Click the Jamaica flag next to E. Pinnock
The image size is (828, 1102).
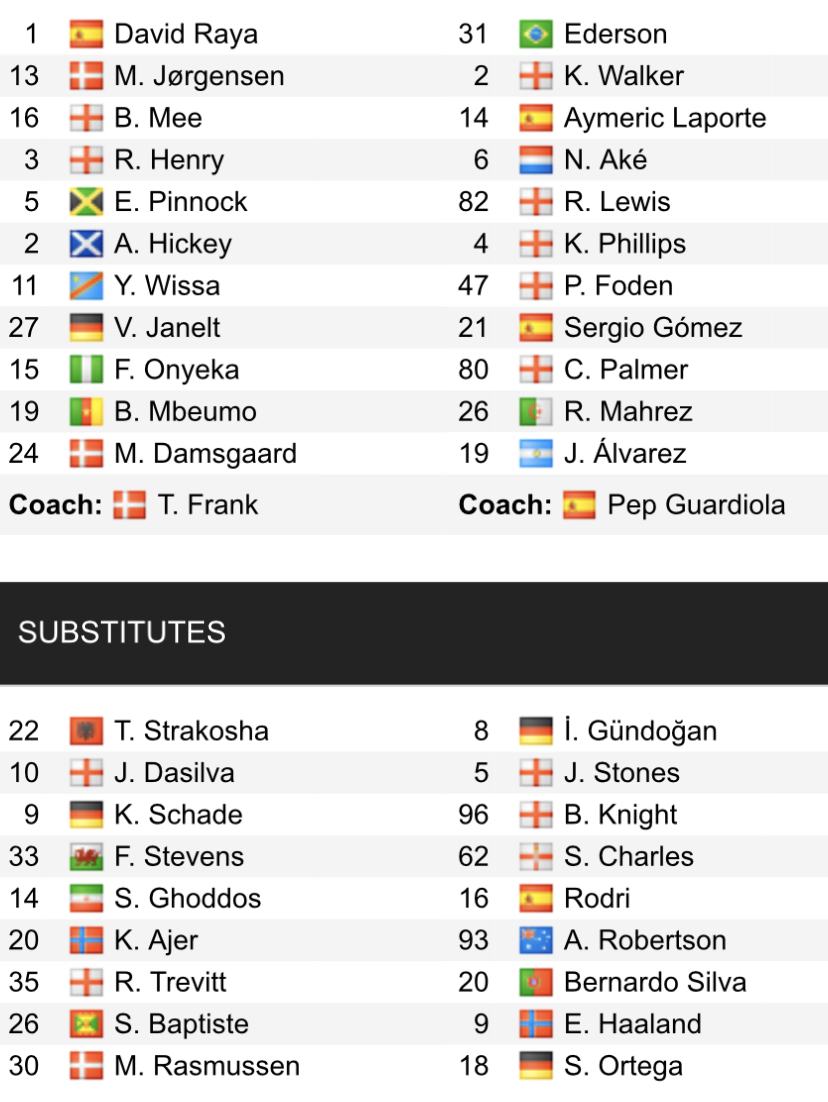click(x=86, y=202)
